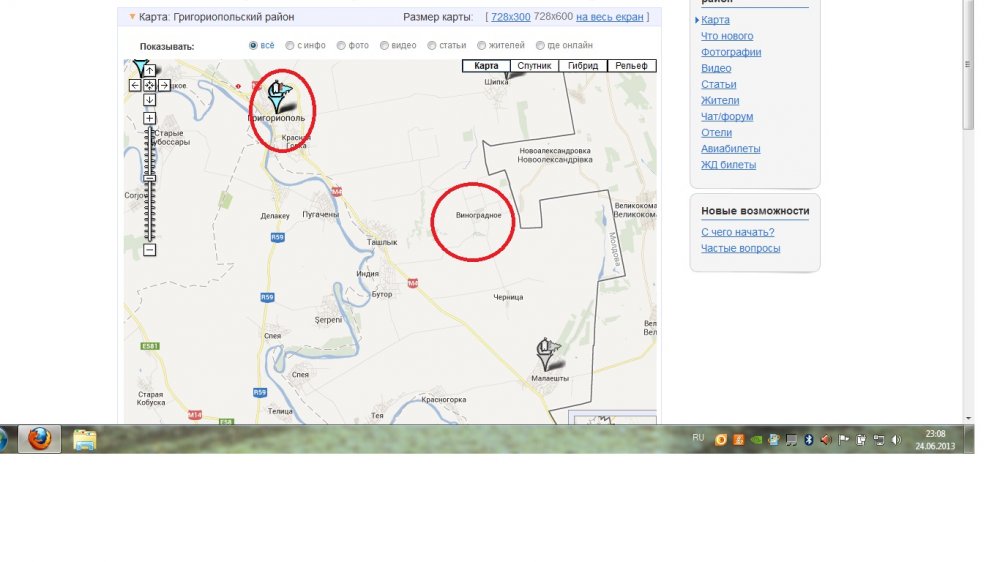Viewport: 1000px width, 562px height.
Task: Open the 'Статьи' sidebar link
Action: pyautogui.click(x=719, y=84)
